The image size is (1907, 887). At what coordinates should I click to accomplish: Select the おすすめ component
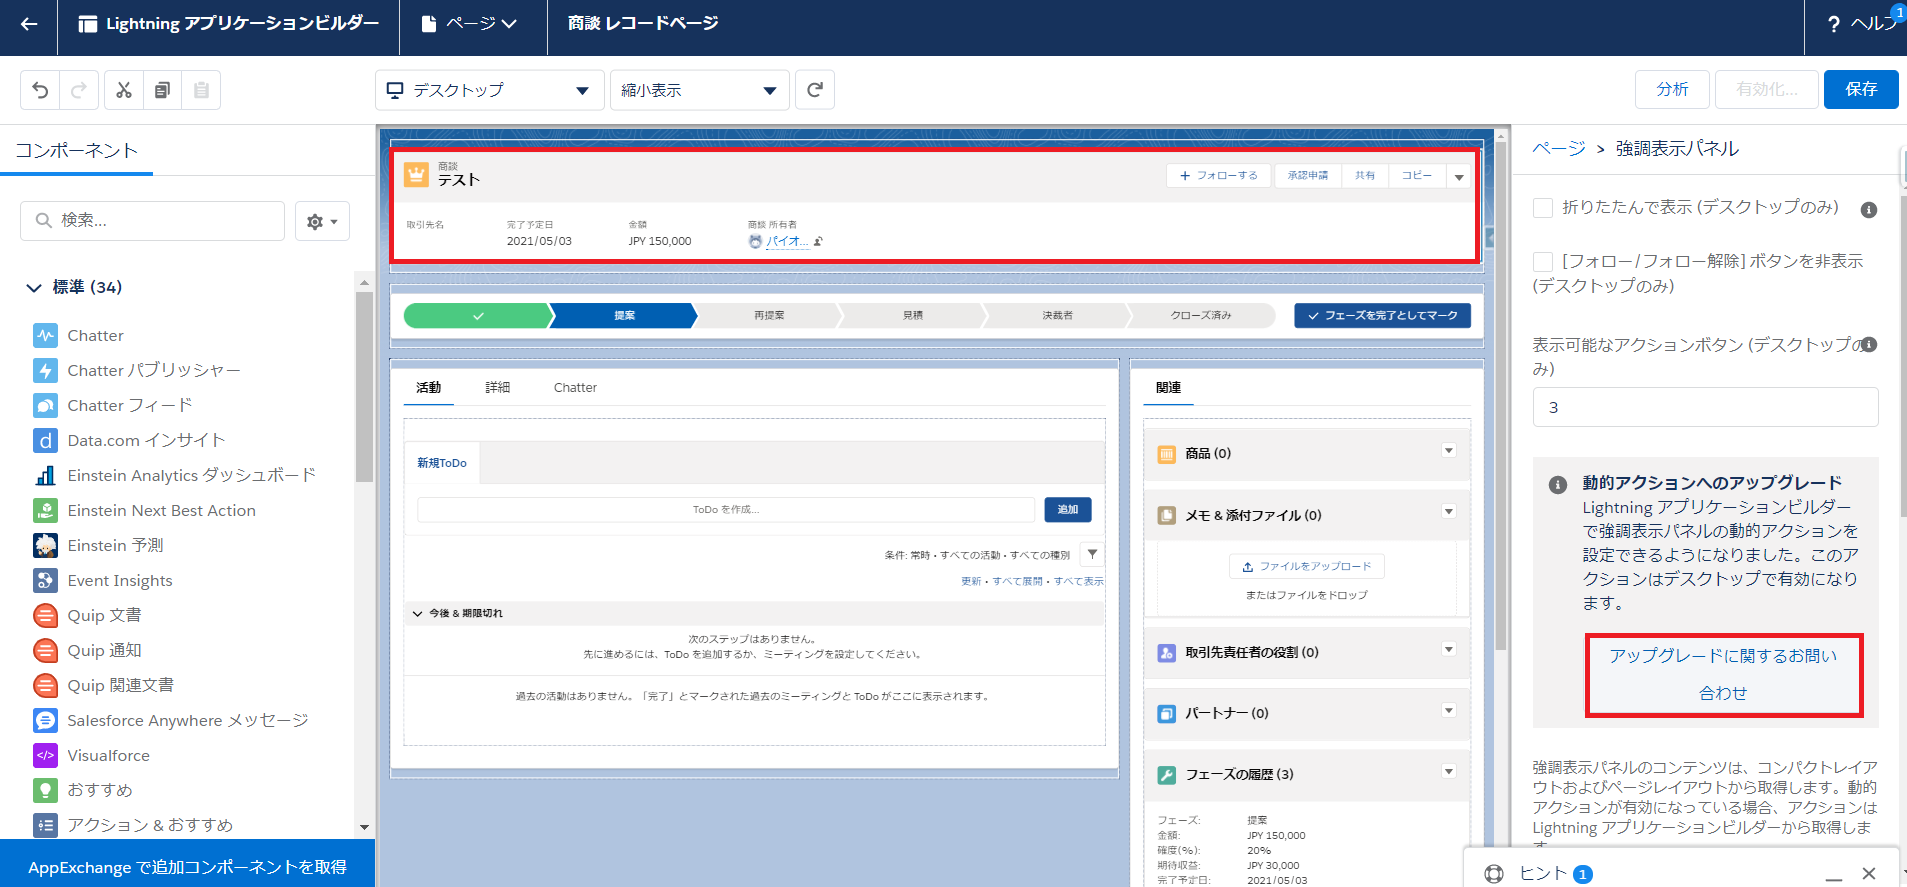(99, 790)
